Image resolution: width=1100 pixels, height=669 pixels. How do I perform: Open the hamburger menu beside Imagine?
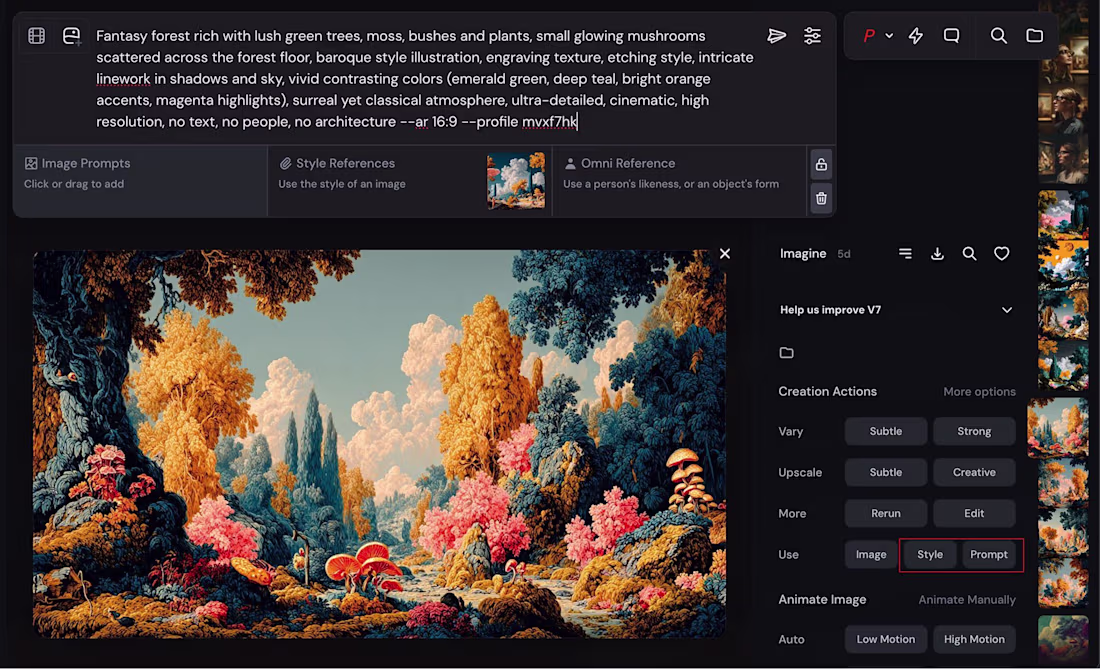(905, 254)
